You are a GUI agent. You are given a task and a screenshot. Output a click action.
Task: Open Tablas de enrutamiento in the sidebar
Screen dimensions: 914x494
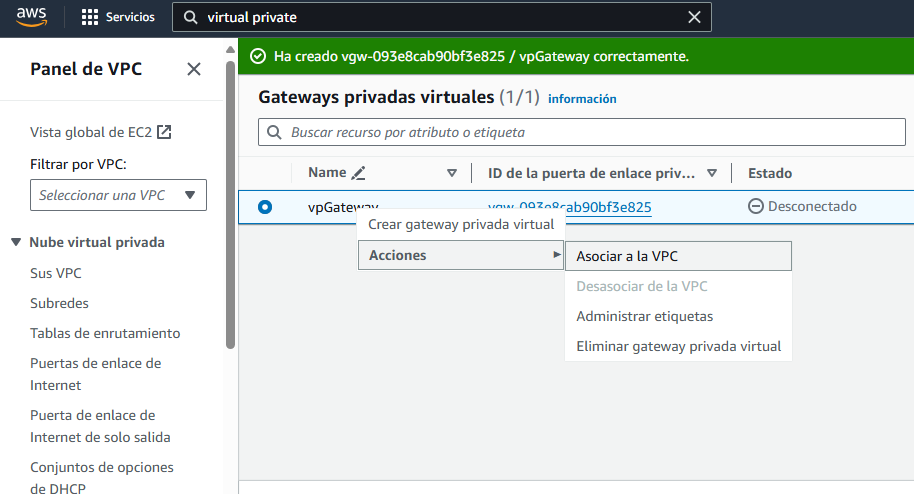(x=105, y=333)
